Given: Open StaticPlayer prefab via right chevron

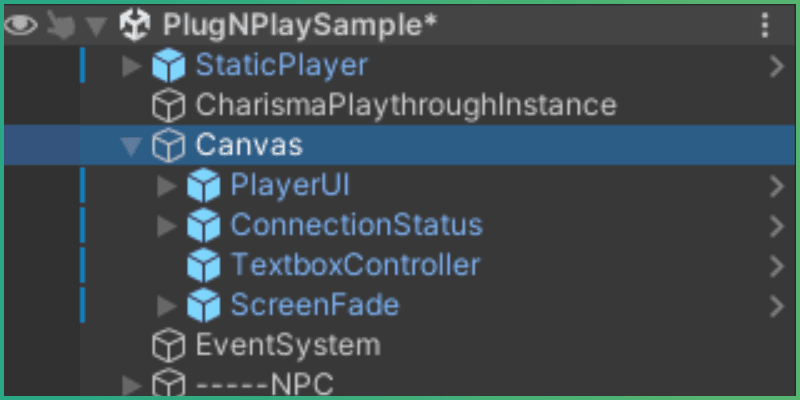Looking at the screenshot, I should [777, 66].
